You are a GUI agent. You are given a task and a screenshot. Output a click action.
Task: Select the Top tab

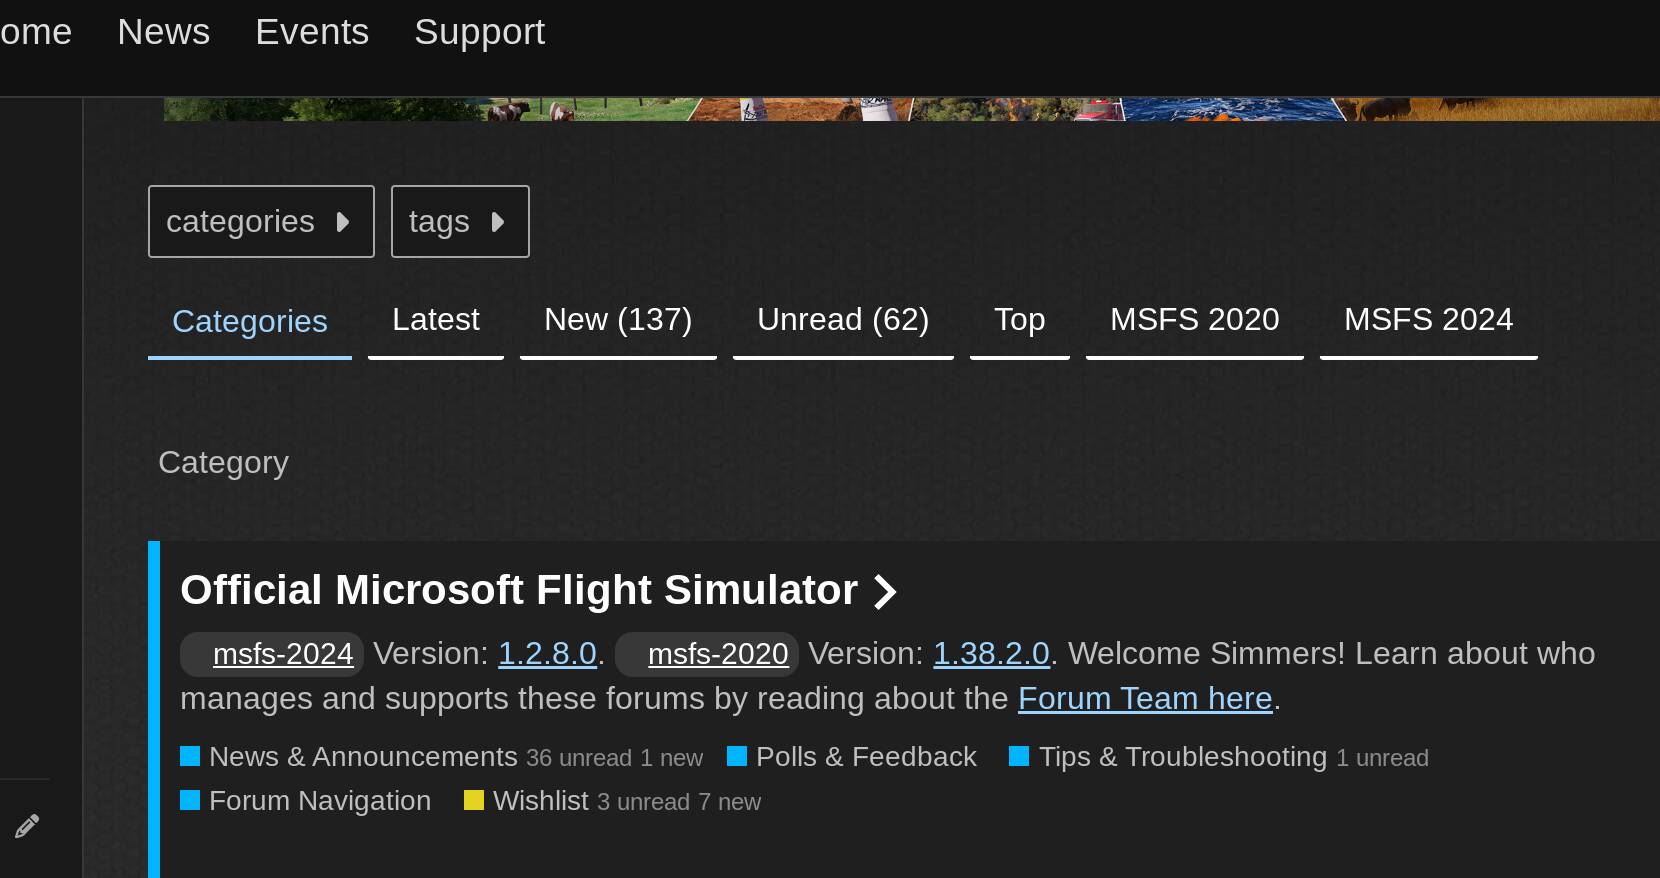pyautogui.click(x=1018, y=319)
